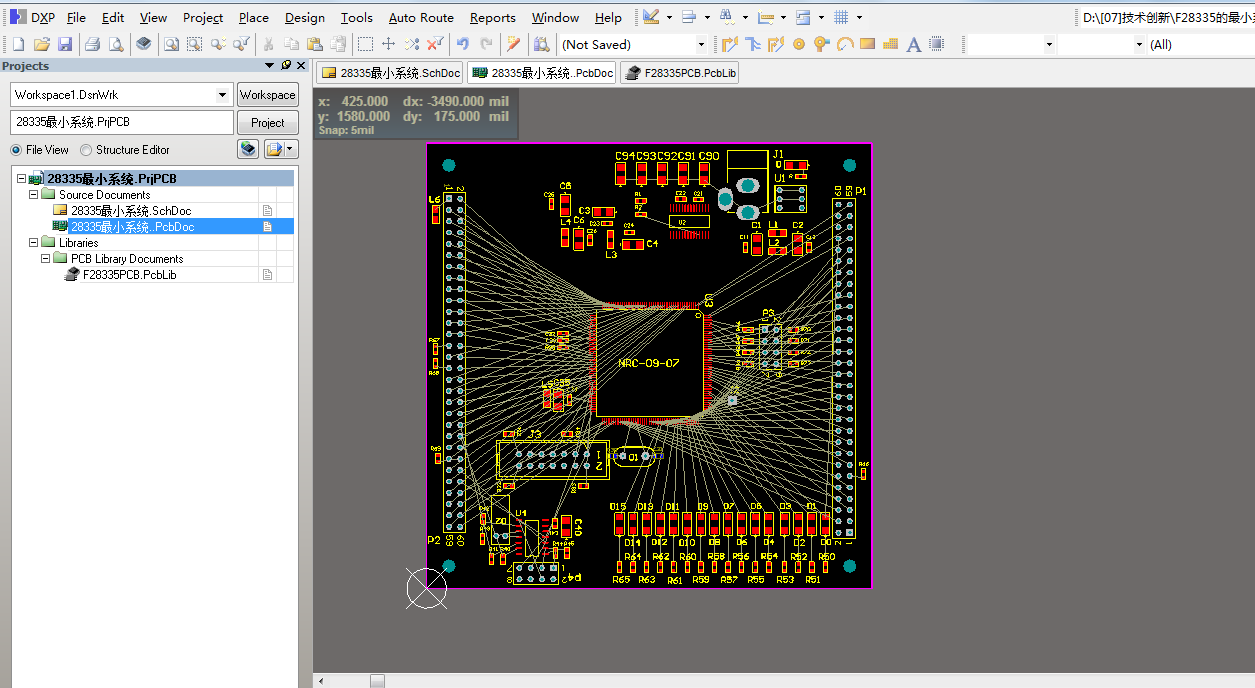Click the file address path field
1255x688 pixels.
(x=1166, y=17)
